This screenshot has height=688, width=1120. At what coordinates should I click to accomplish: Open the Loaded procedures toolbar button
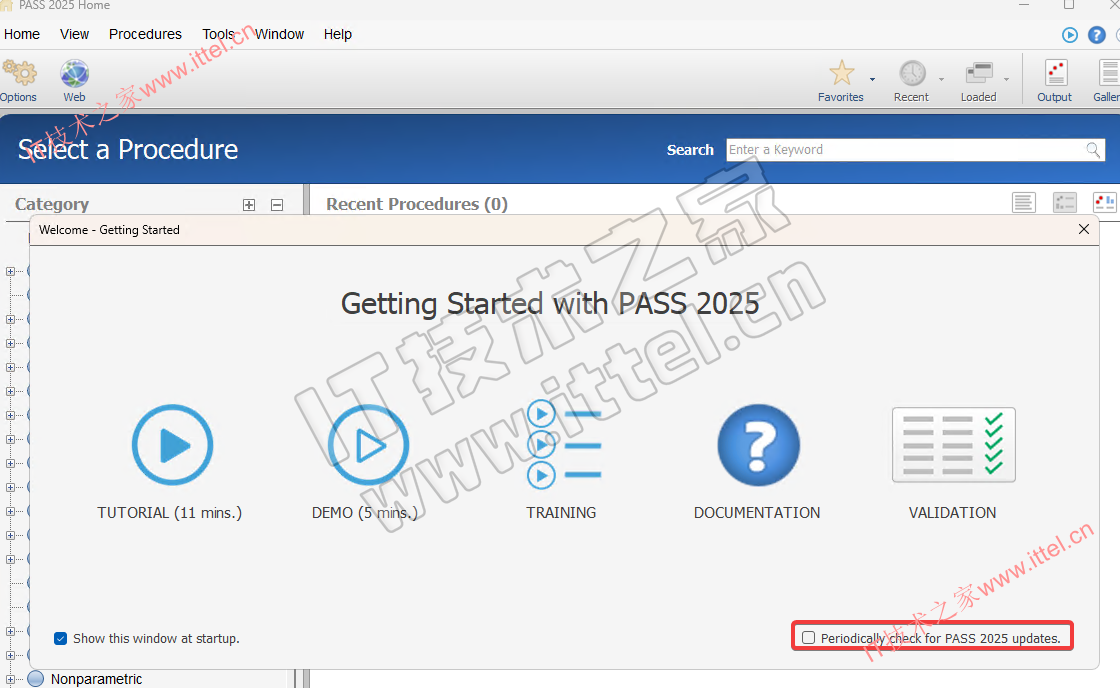[979, 81]
